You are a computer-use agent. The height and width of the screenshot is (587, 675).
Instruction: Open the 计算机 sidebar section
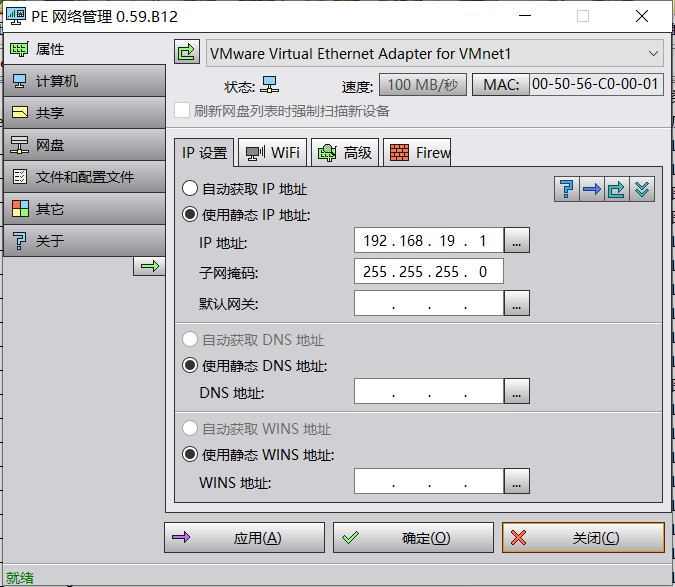point(85,81)
